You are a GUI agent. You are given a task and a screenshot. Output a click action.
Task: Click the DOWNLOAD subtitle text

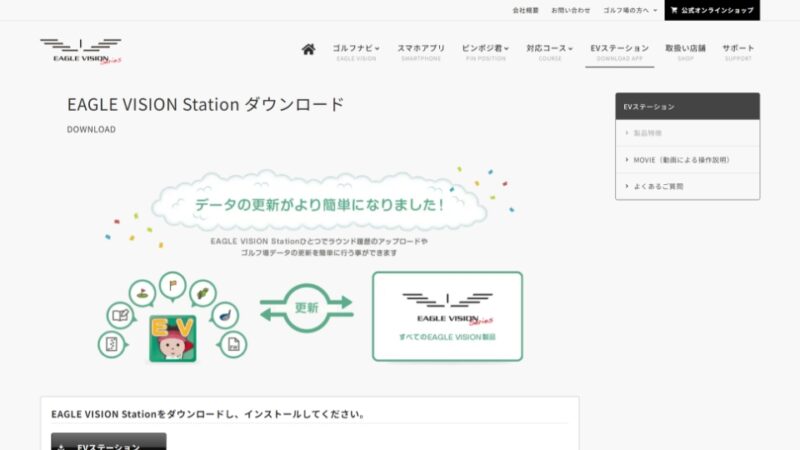(x=91, y=130)
